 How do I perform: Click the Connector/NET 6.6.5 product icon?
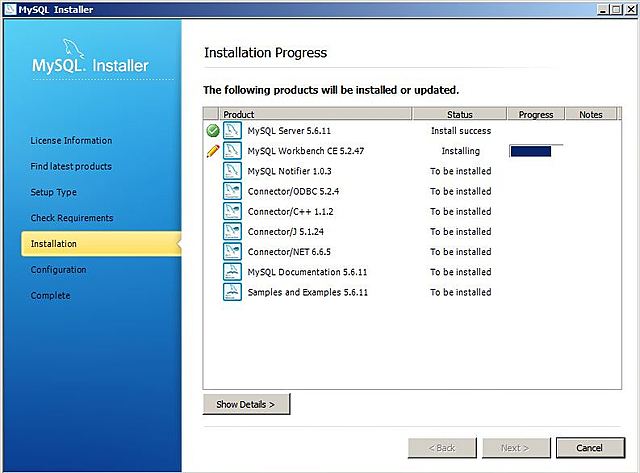232,251
